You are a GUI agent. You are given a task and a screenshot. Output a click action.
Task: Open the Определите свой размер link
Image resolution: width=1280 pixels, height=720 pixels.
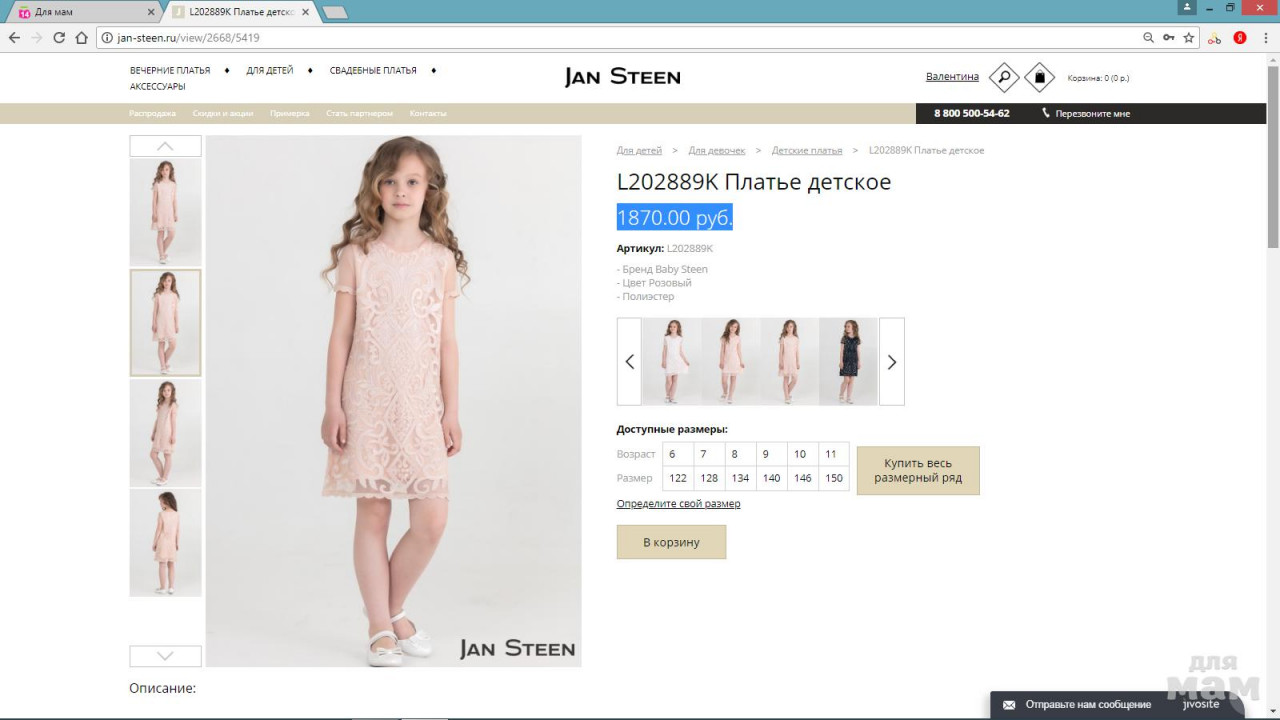coord(678,504)
